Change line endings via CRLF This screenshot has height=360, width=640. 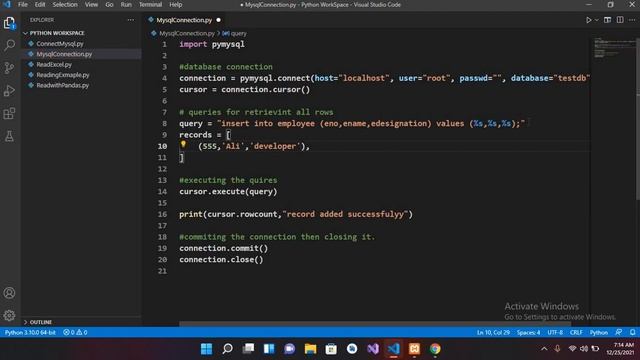[x=576, y=333]
